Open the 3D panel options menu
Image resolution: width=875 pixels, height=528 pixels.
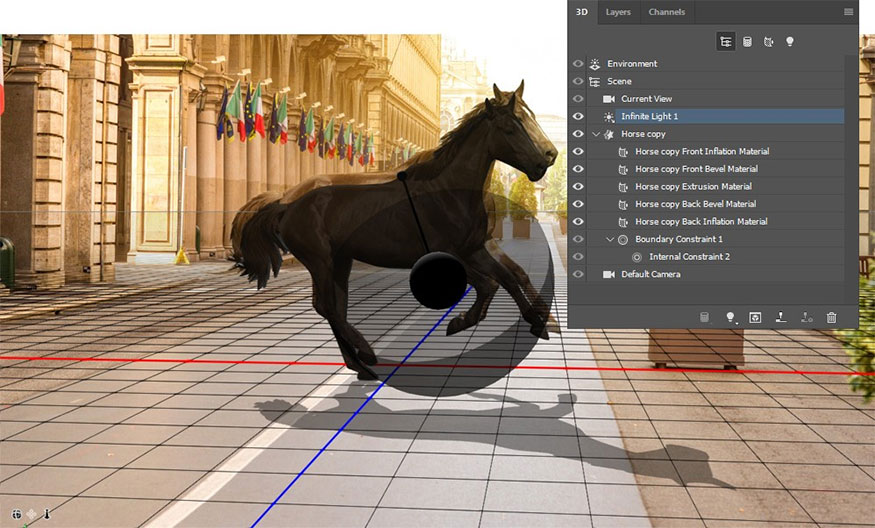pyautogui.click(x=849, y=12)
